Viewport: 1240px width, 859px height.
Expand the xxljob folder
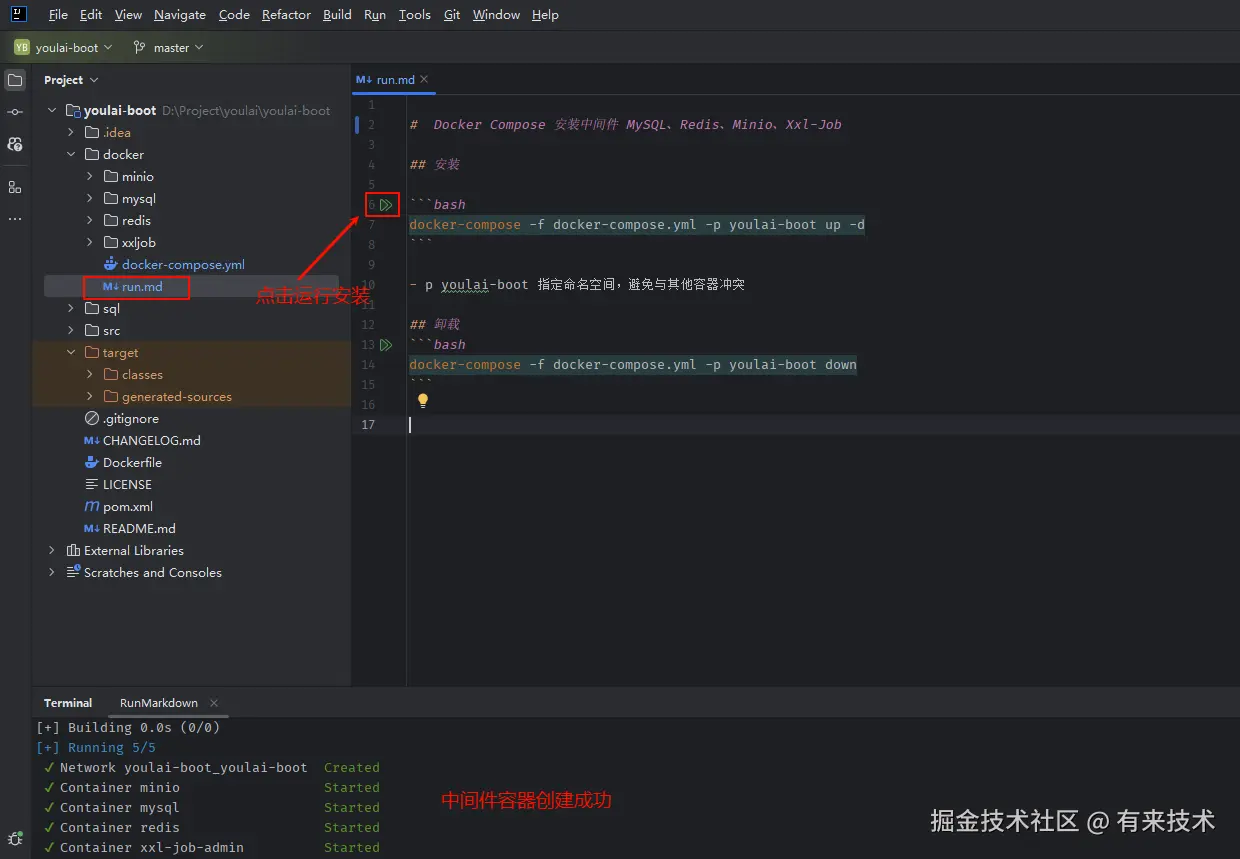click(90, 242)
